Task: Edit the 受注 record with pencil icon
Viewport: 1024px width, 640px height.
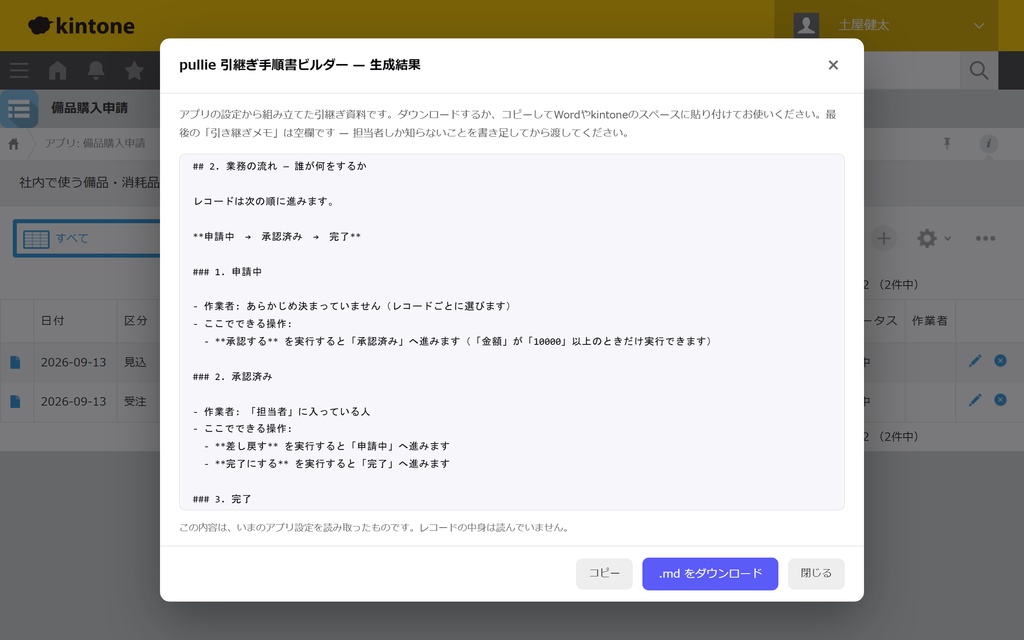Action: click(975, 400)
